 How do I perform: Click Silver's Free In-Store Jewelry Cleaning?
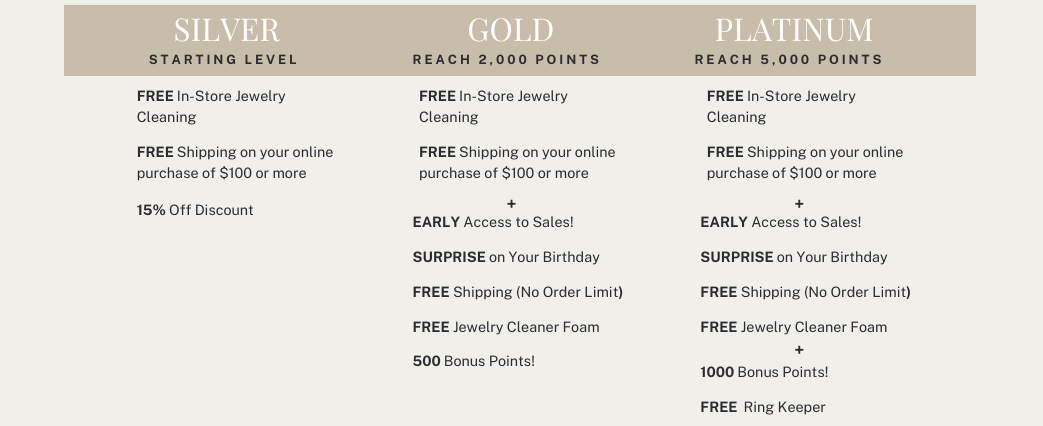click(211, 106)
